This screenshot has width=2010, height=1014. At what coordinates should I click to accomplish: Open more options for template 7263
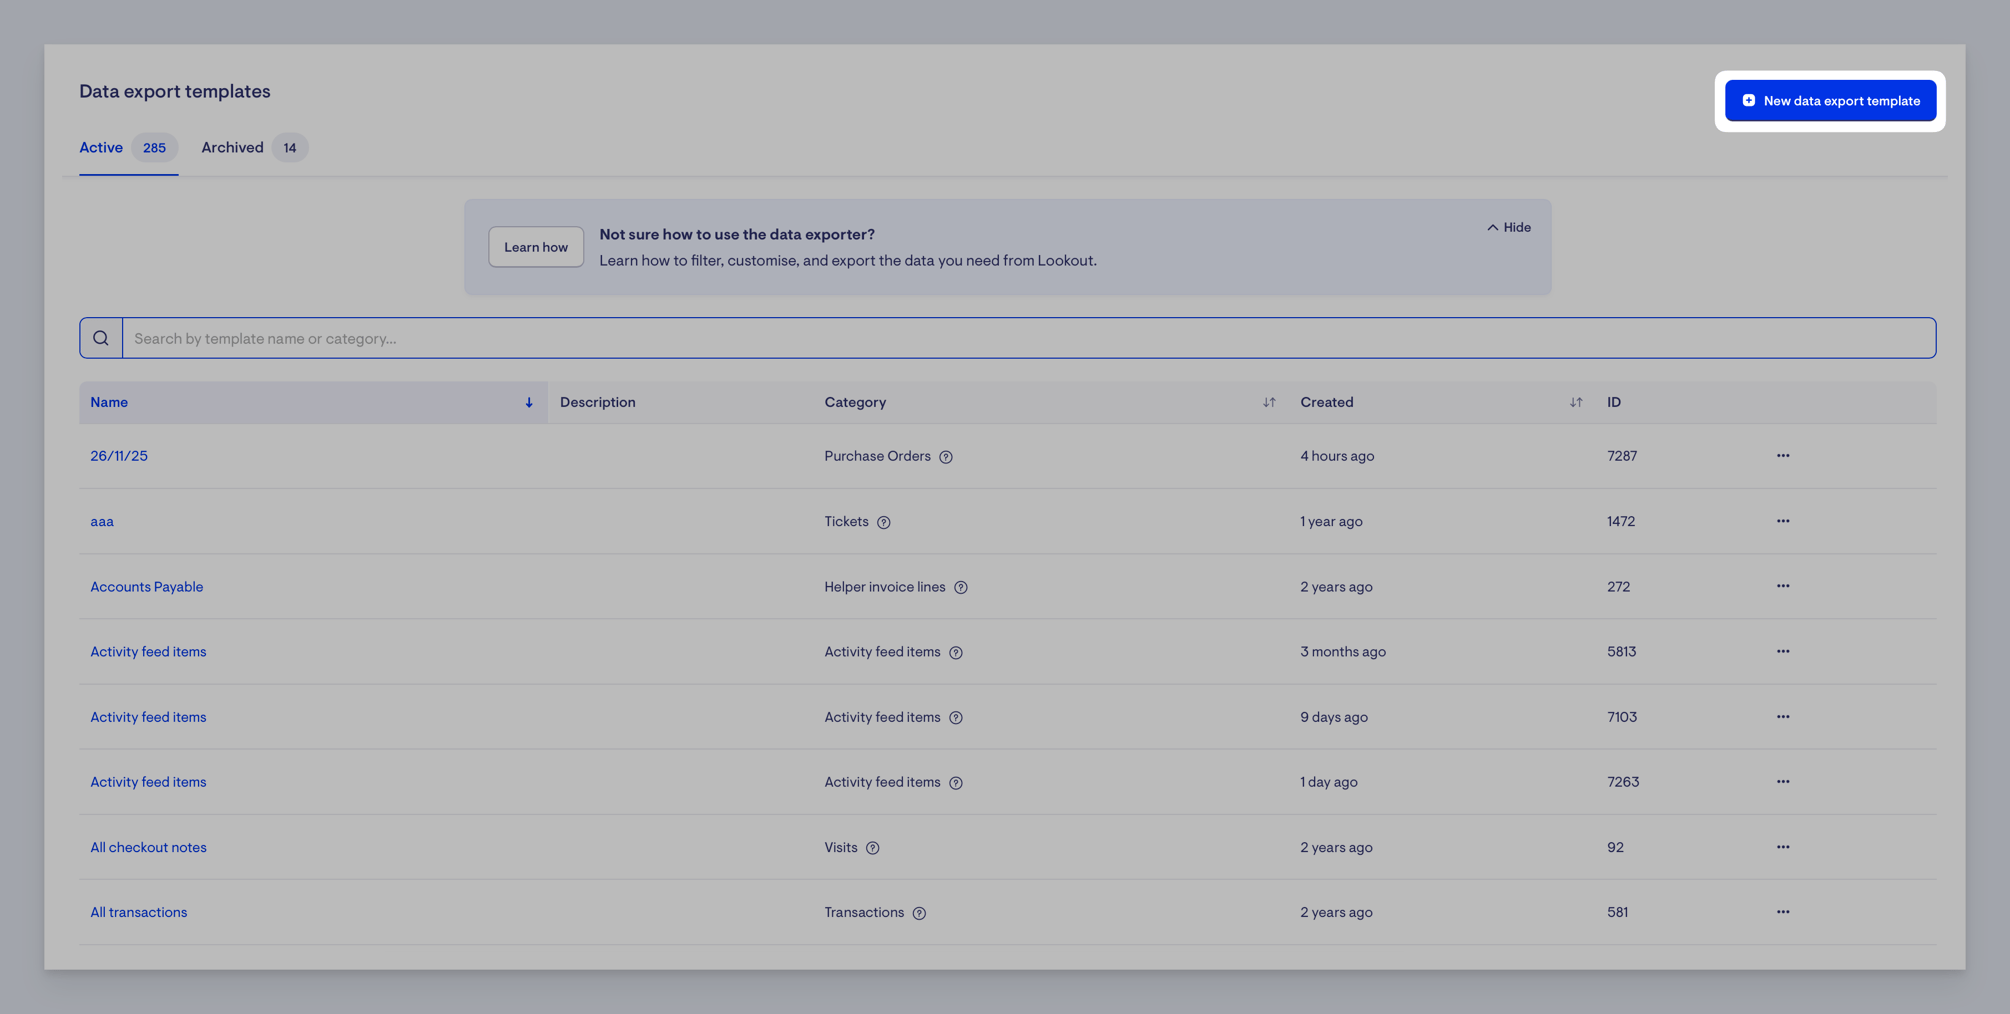coord(1783,782)
